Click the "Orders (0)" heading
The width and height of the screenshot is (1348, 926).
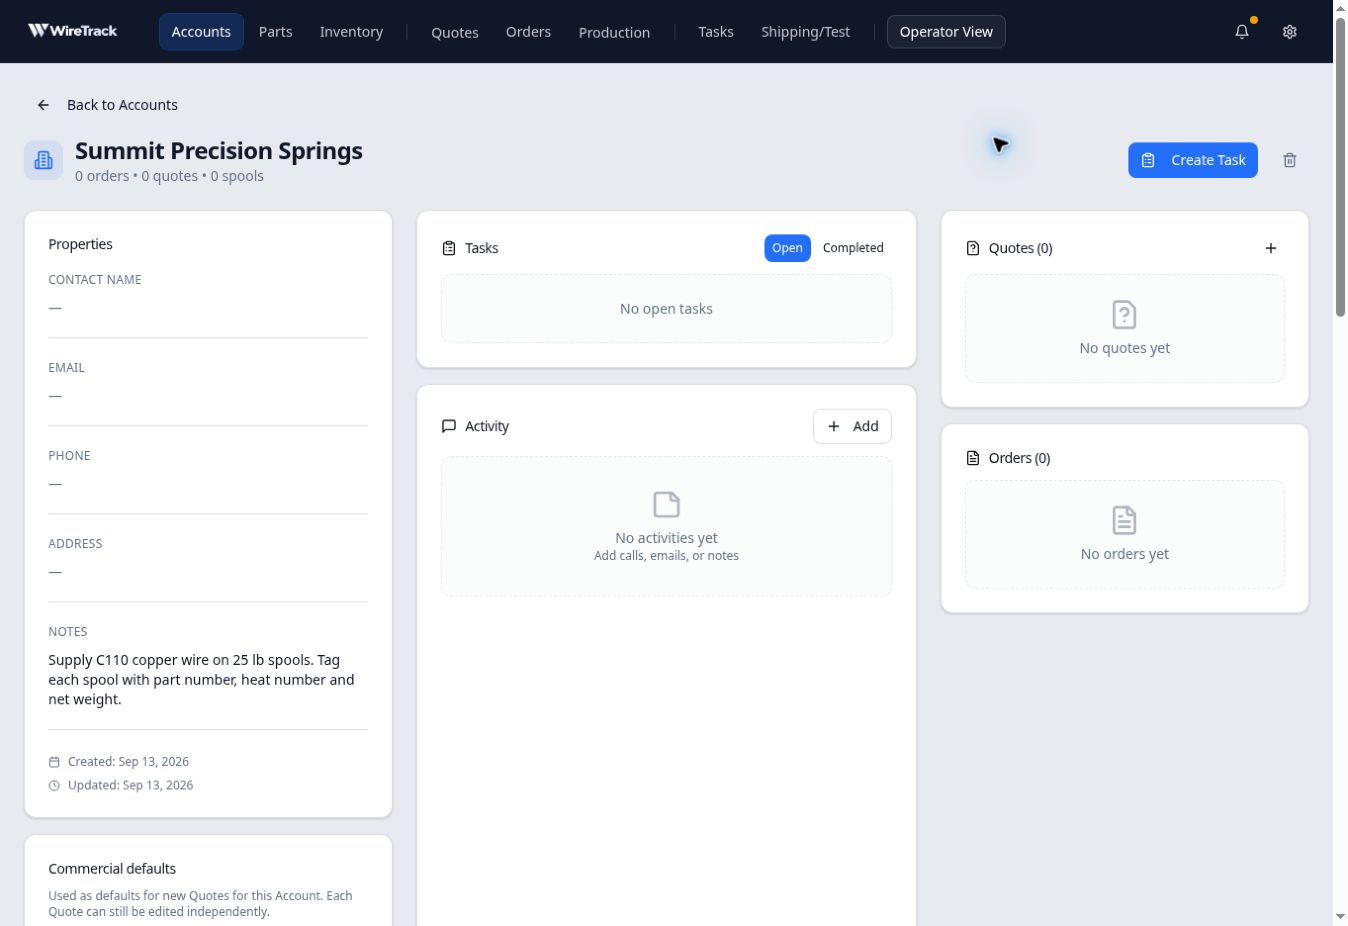click(x=1019, y=458)
